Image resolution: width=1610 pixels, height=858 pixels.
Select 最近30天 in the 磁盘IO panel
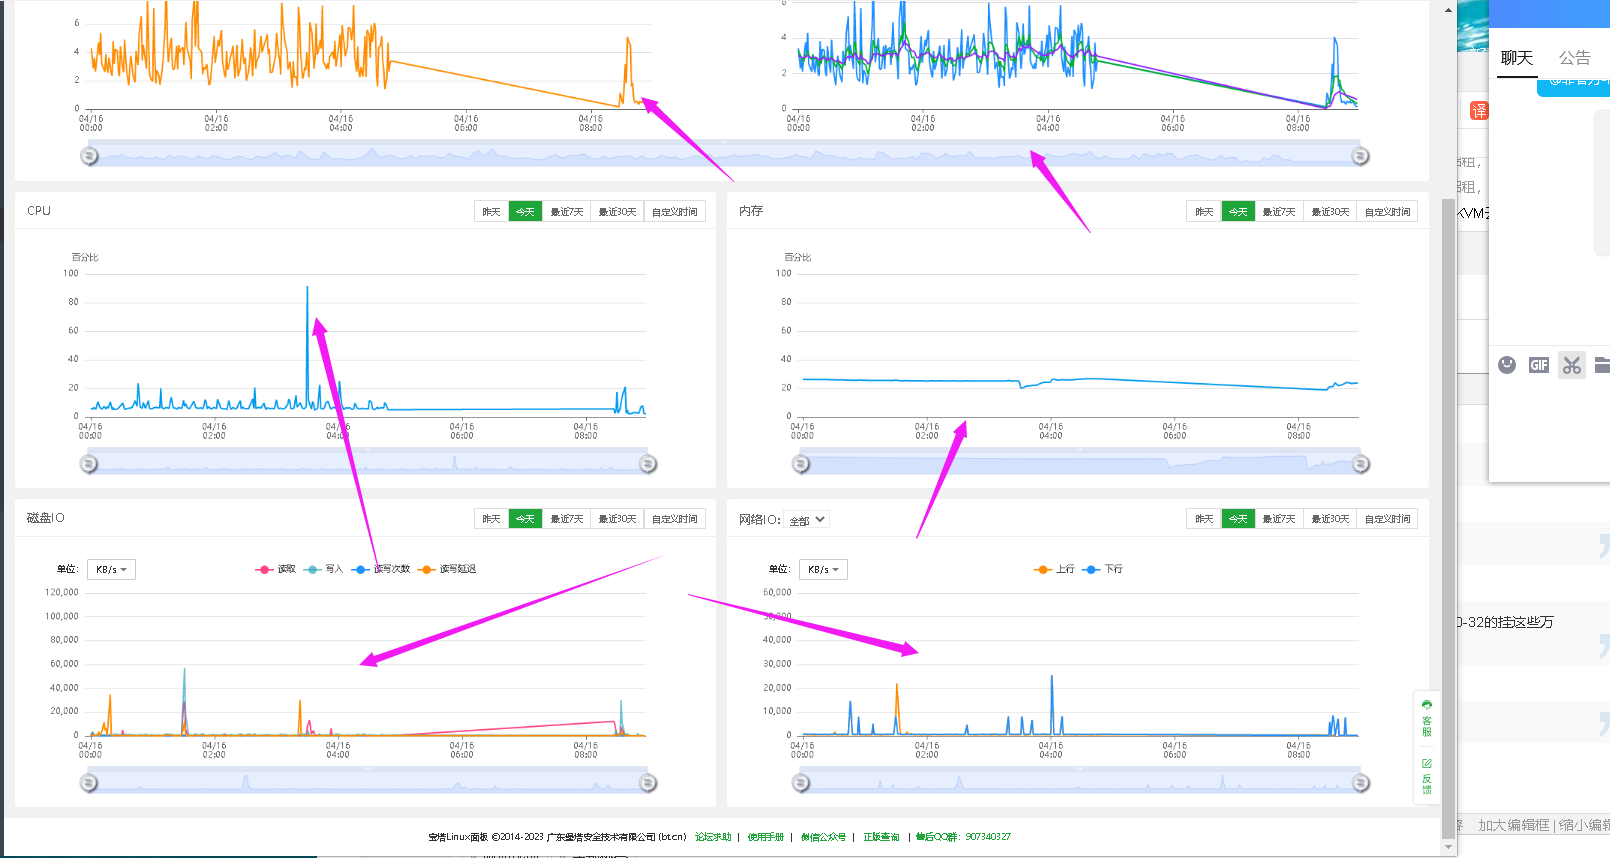point(617,518)
